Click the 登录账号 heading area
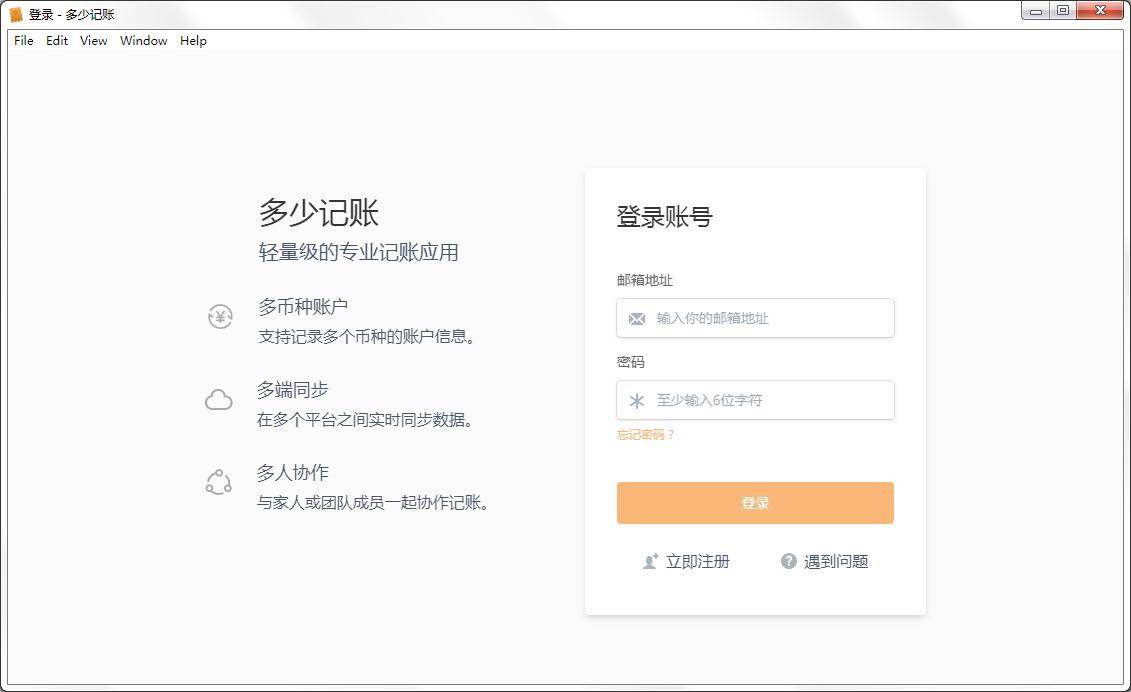1131x692 pixels. 663,217
